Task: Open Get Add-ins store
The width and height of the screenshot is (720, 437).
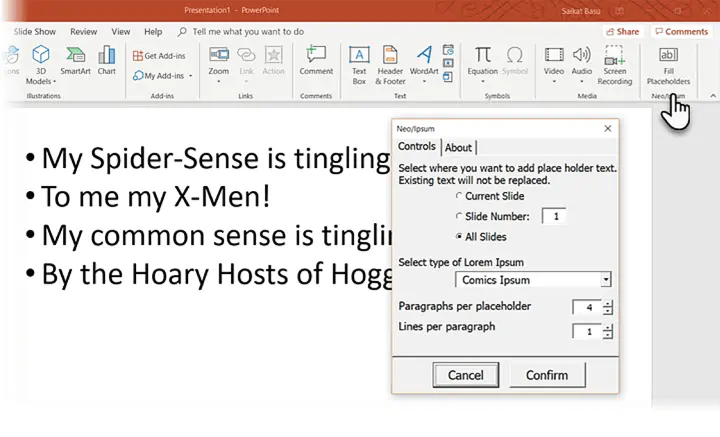Action: pos(159,56)
